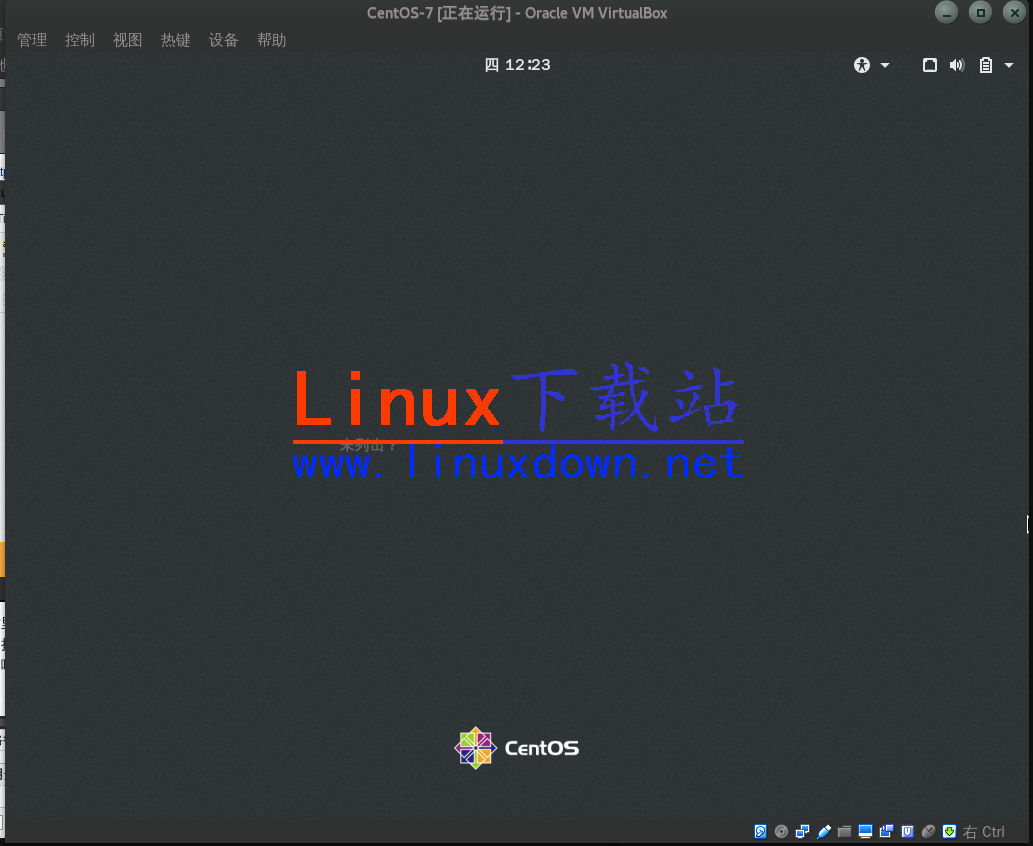Image resolution: width=1033 pixels, height=846 pixels.
Task: Click the 未列出？ link on the login screen
Action: (x=368, y=445)
